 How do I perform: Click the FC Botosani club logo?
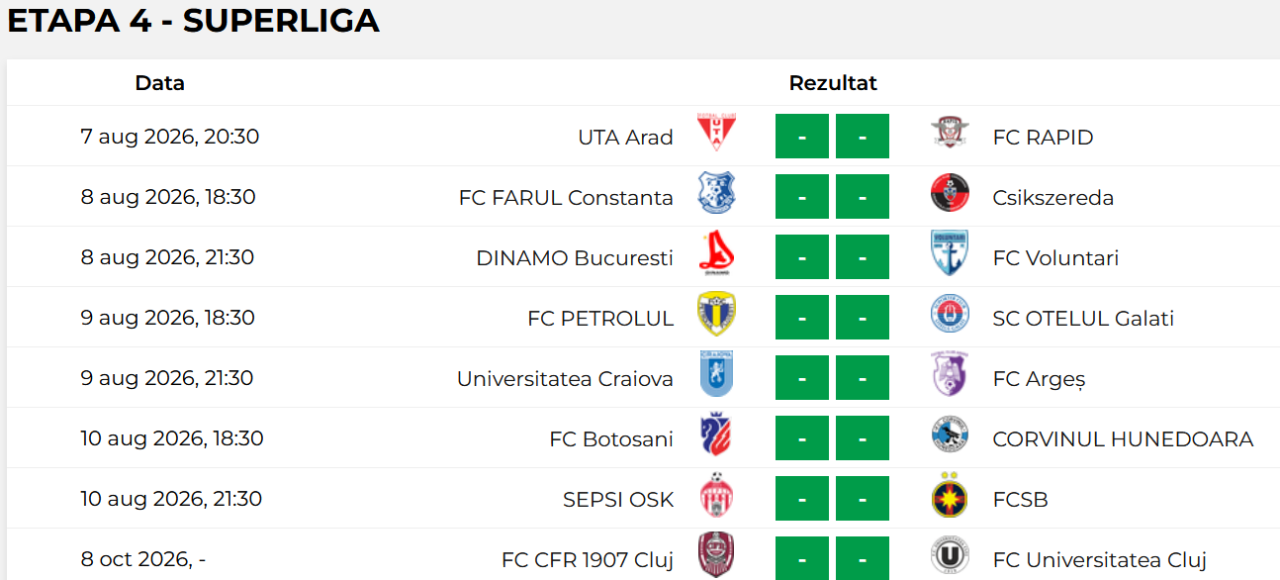(716, 434)
